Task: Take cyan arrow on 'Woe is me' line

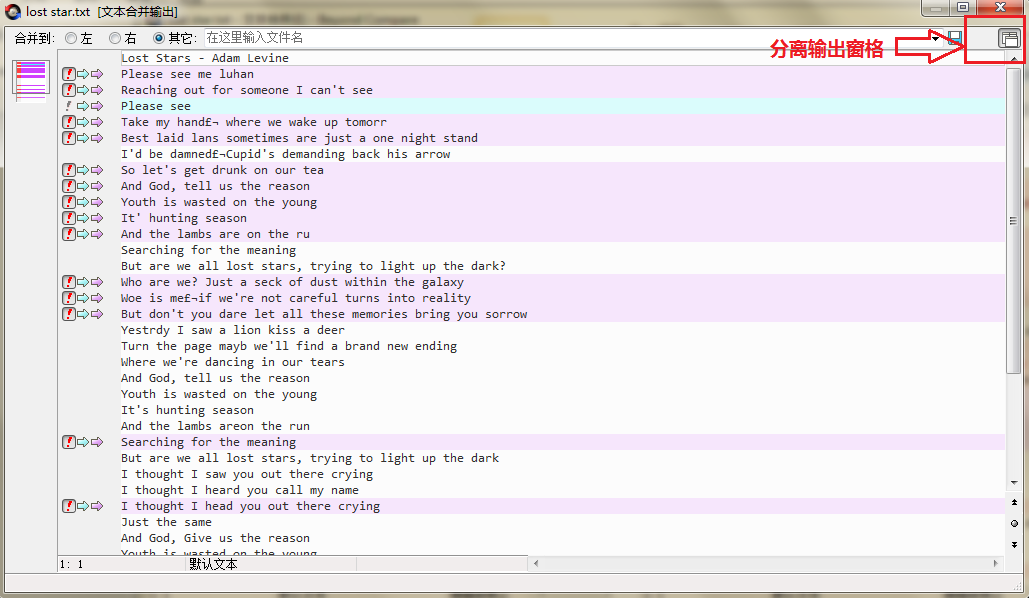Action: pos(83,298)
